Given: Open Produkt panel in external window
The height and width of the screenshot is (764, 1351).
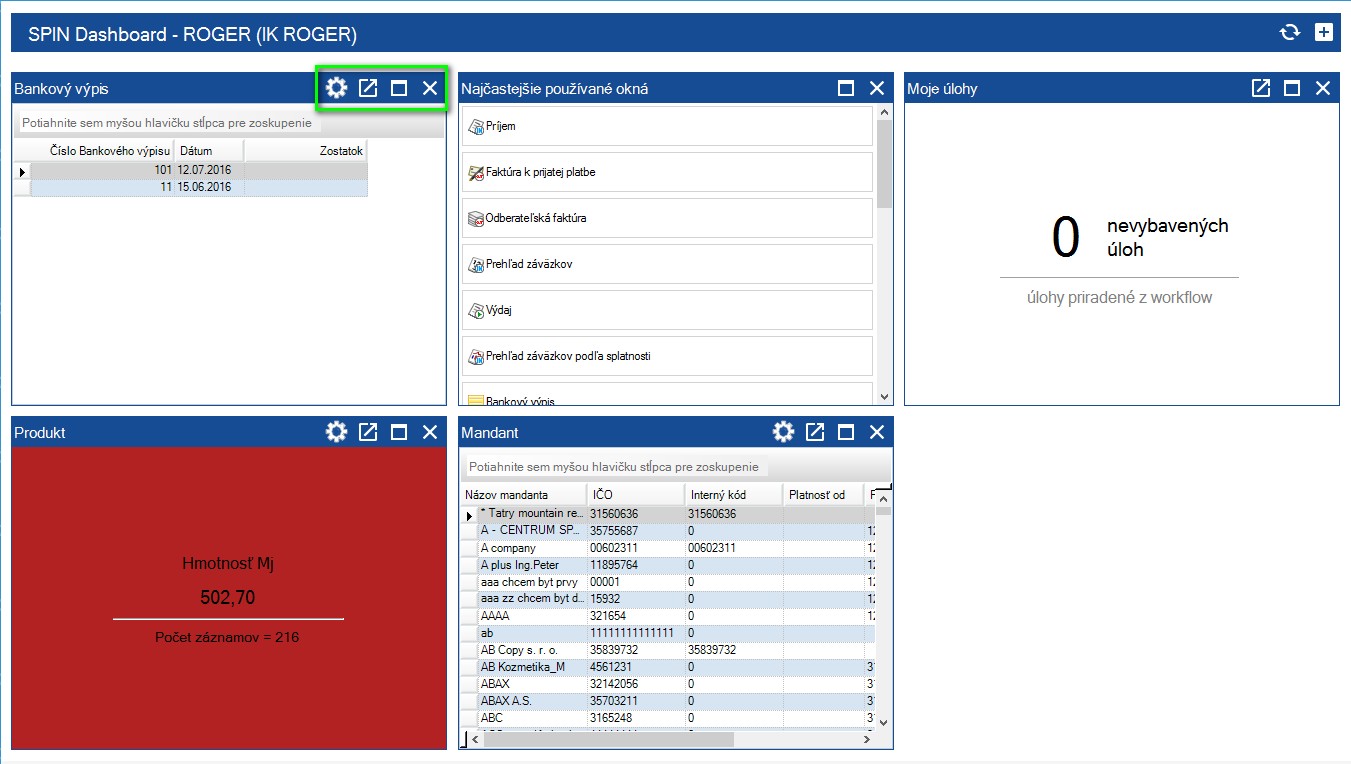Looking at the screenshot, I should click(368, 432).
